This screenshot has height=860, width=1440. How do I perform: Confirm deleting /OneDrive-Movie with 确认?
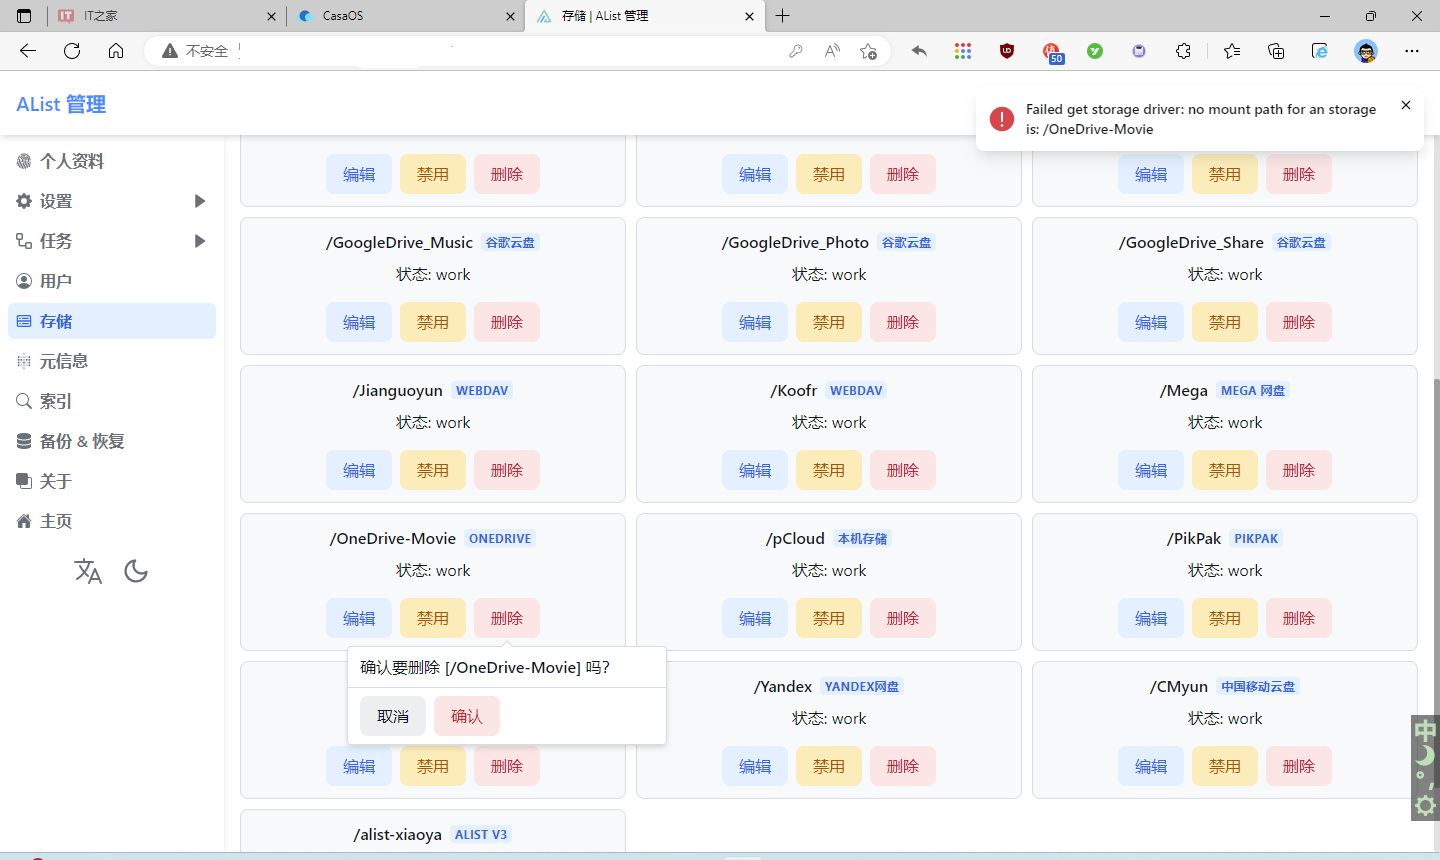[x=466, y=715]
